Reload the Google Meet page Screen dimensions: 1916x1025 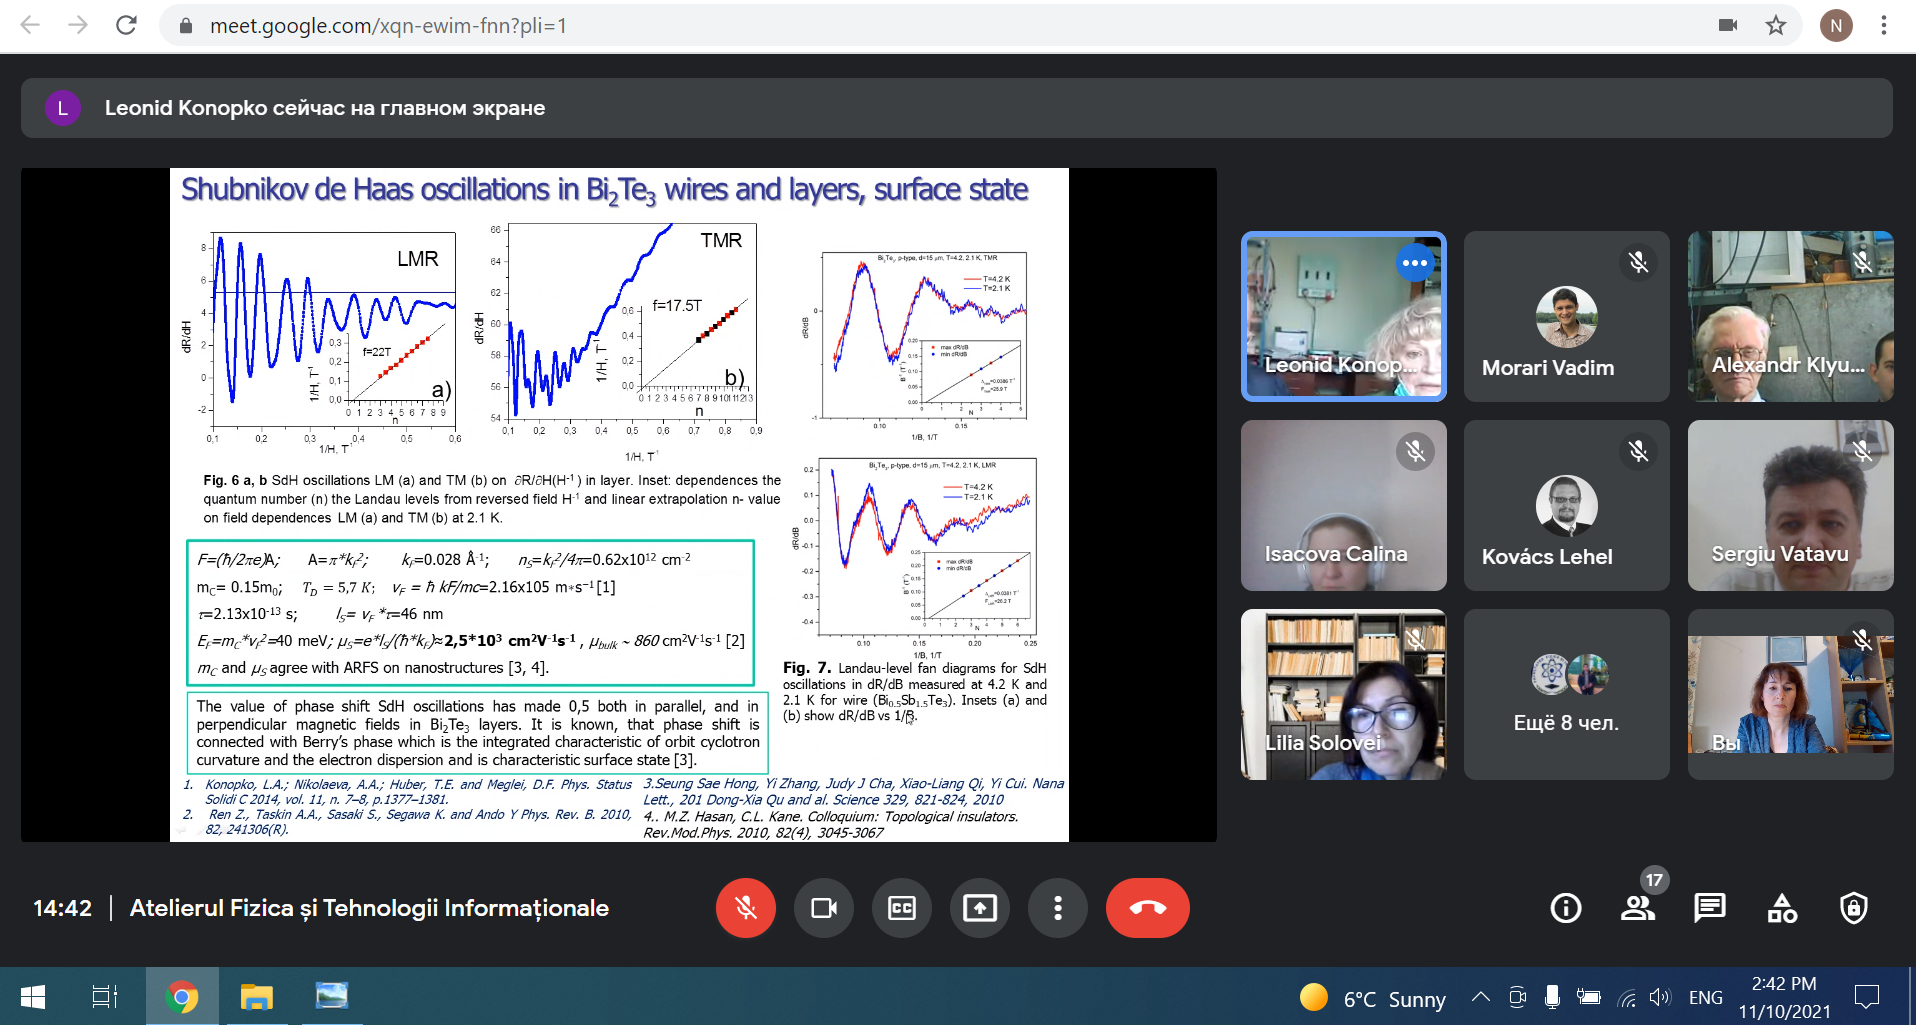[126, 26]
